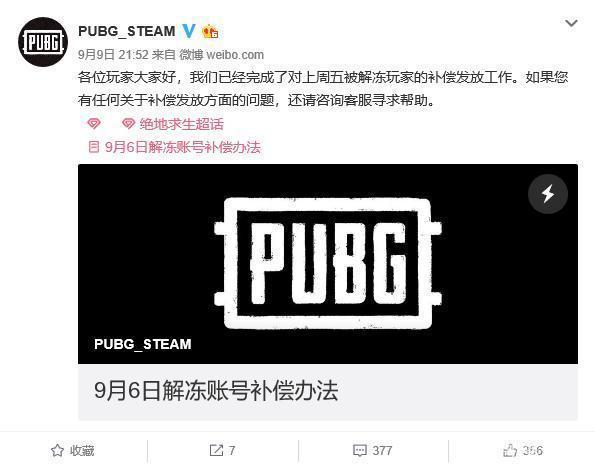595x469 pixels.
Task: Repost this post using share icon
Action: tap(222, 450)
